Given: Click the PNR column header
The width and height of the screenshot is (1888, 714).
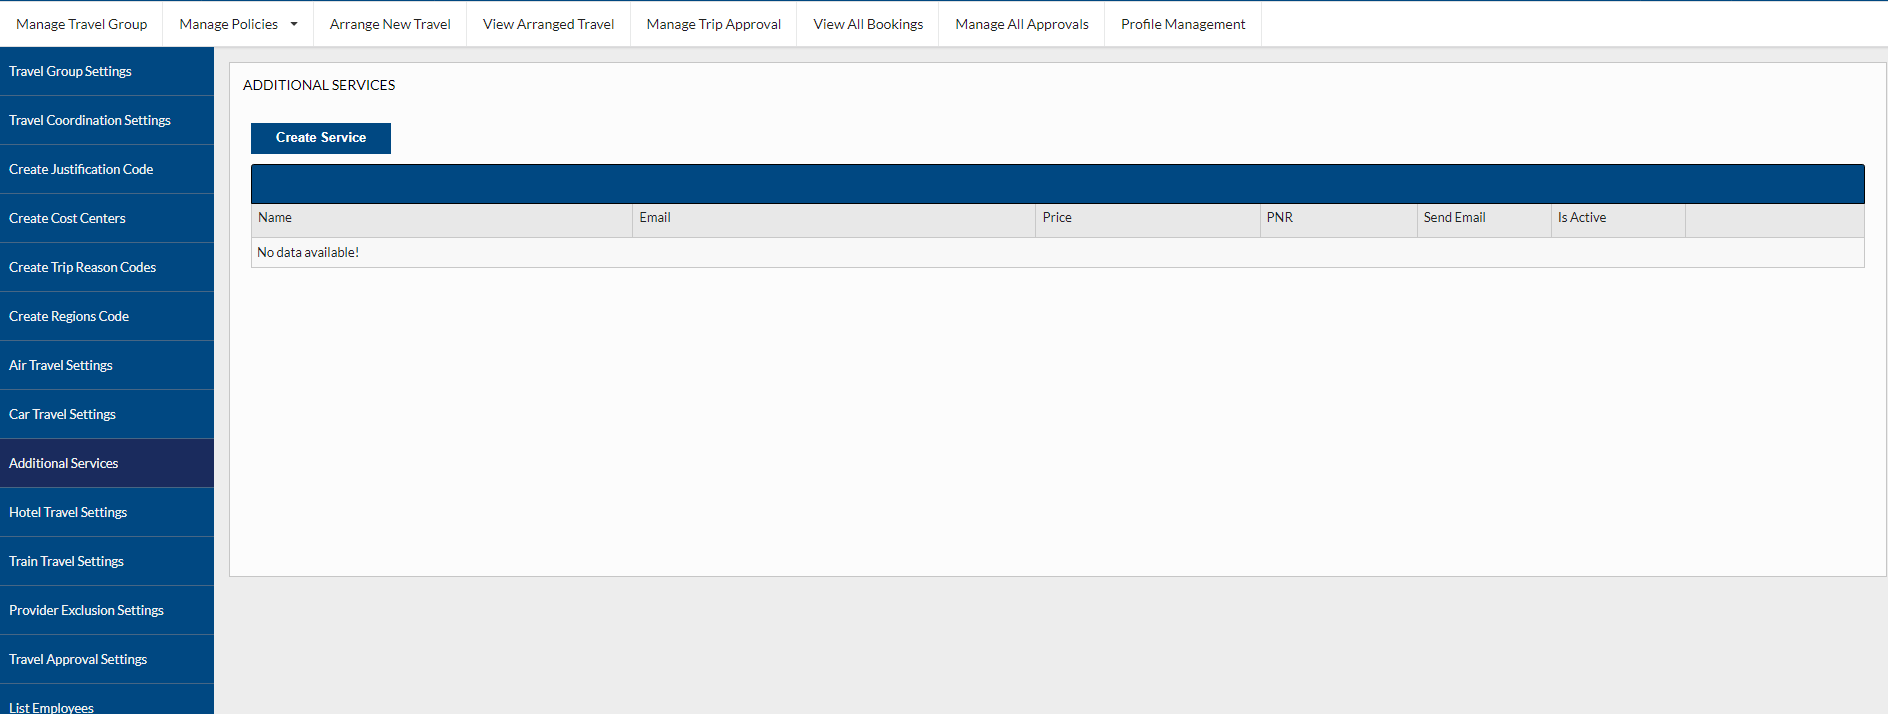Looking at the screenshot, I should [x=1339, y=220].
